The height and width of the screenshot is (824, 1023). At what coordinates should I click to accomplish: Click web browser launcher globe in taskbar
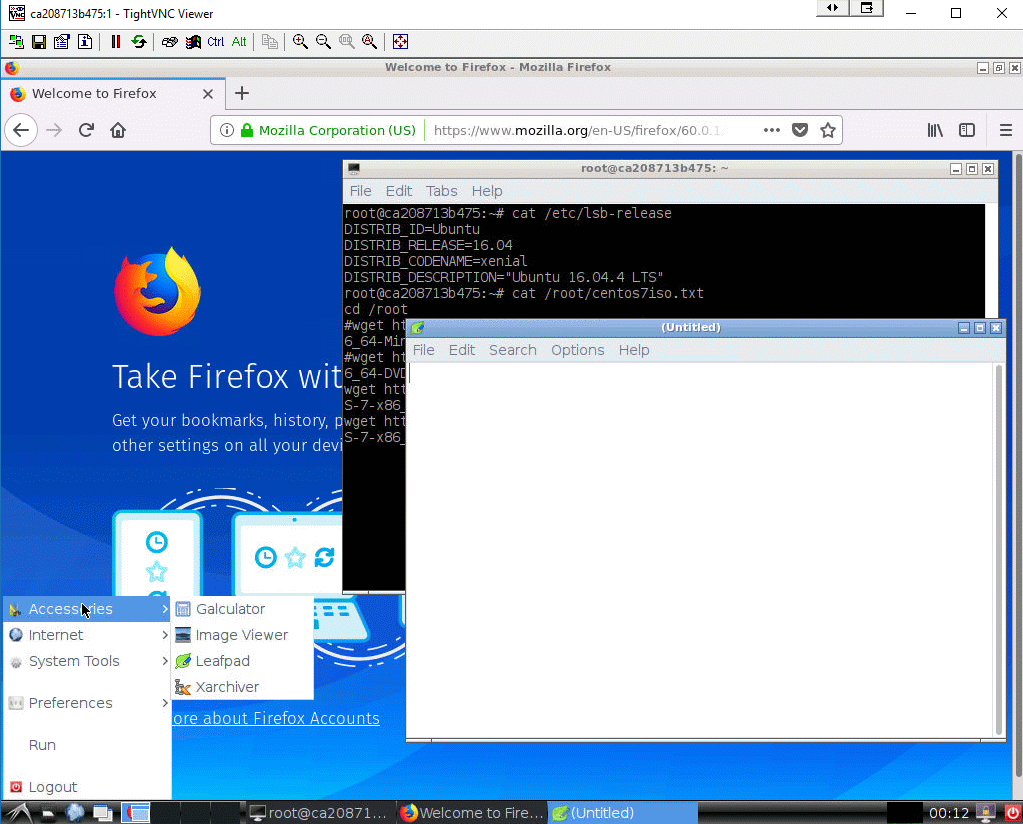[x=75, y=813]
